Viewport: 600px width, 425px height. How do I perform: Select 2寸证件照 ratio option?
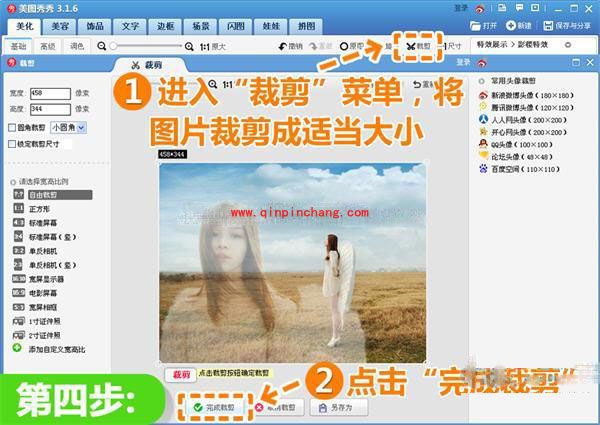37,335
